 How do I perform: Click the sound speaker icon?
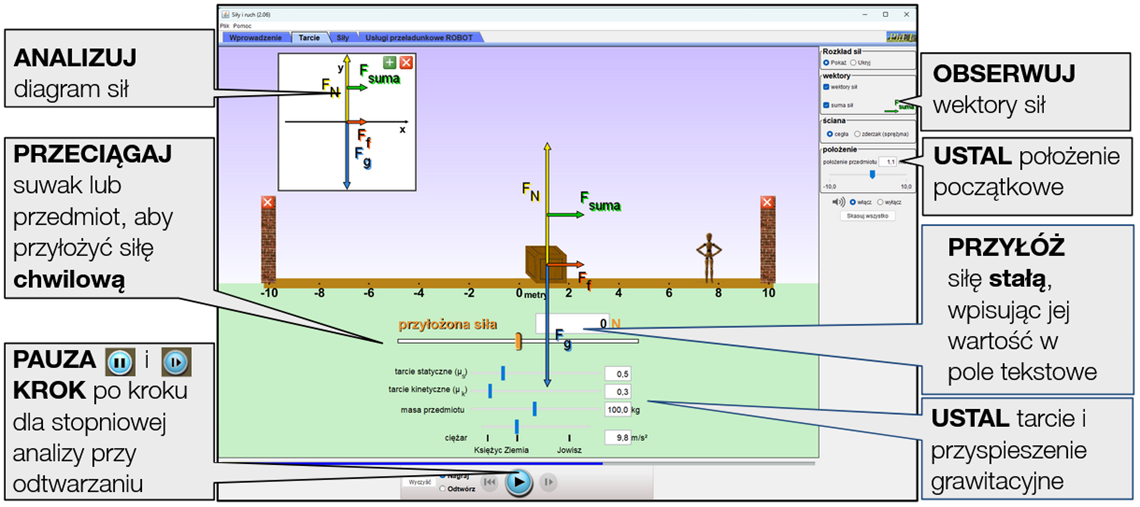(x=838, y=201)
